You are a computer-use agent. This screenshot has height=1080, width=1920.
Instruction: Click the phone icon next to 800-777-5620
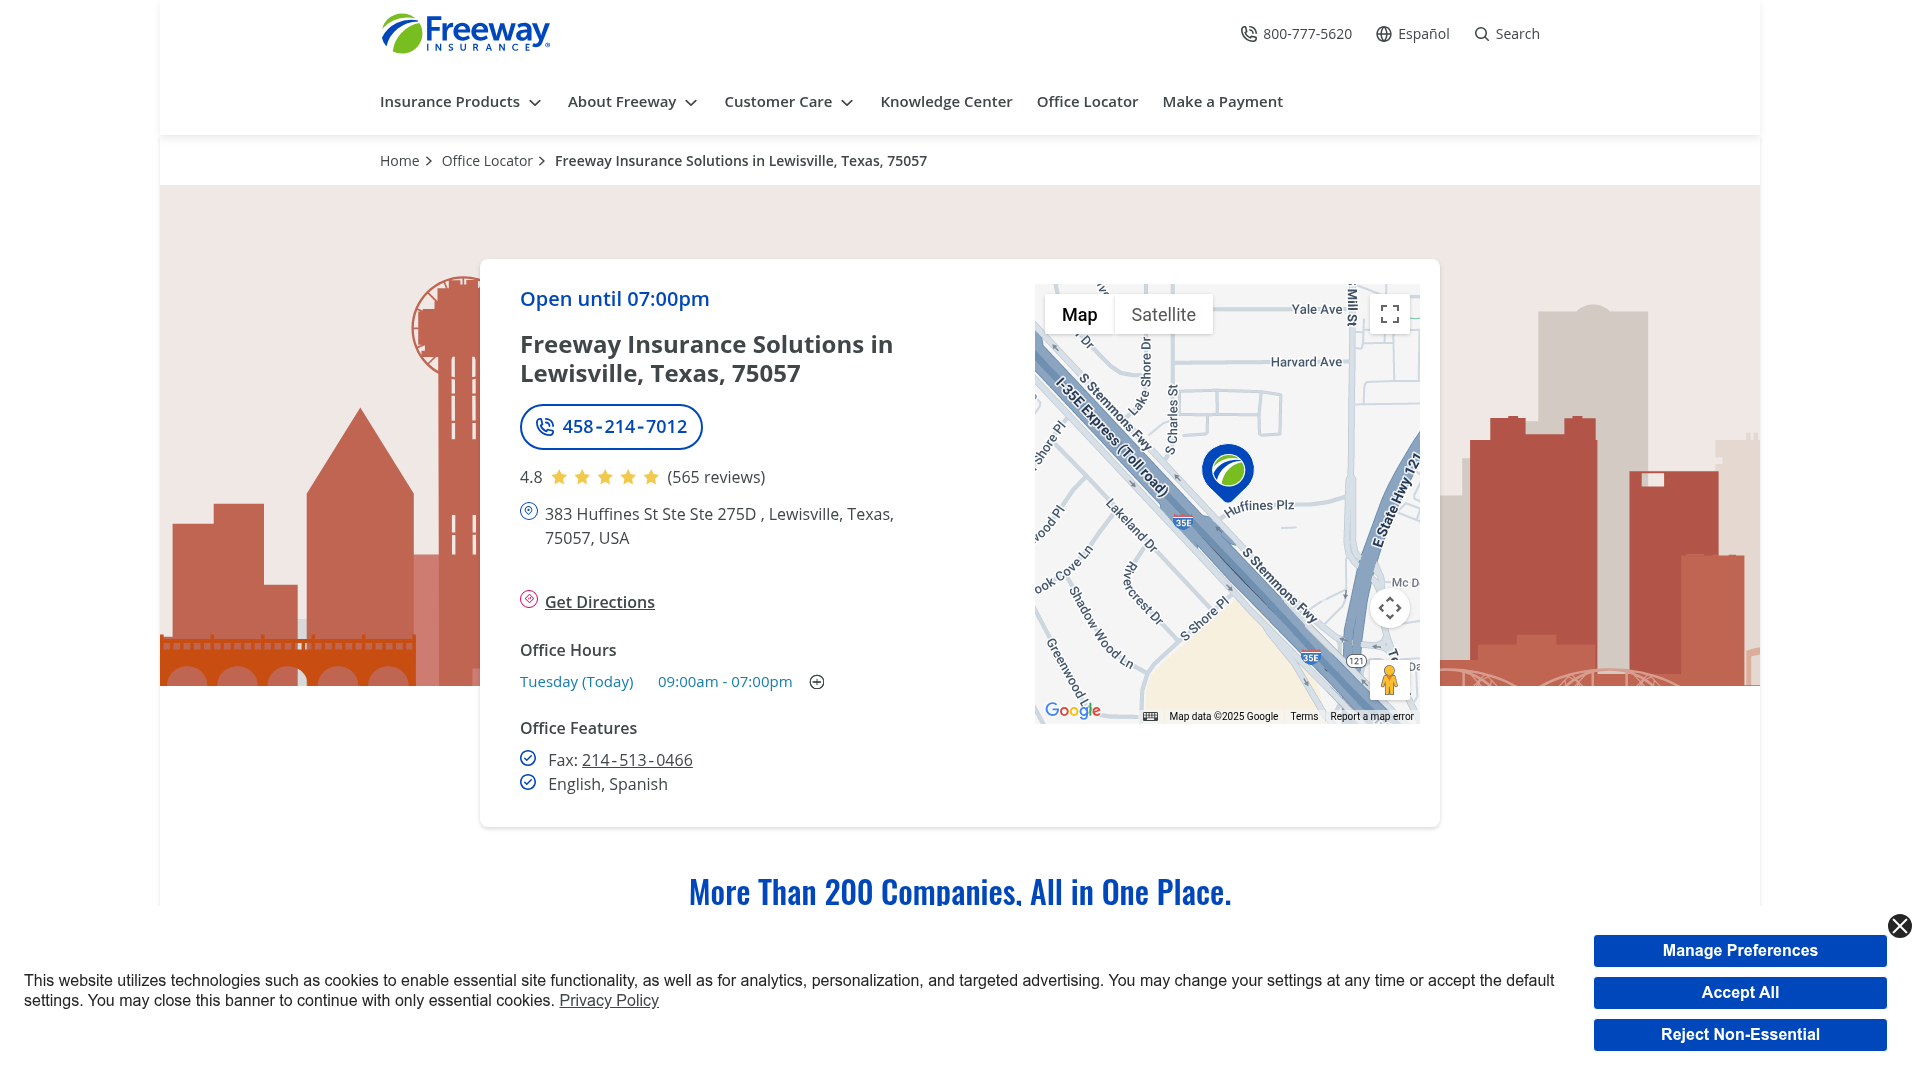[x=1249, y=33]
